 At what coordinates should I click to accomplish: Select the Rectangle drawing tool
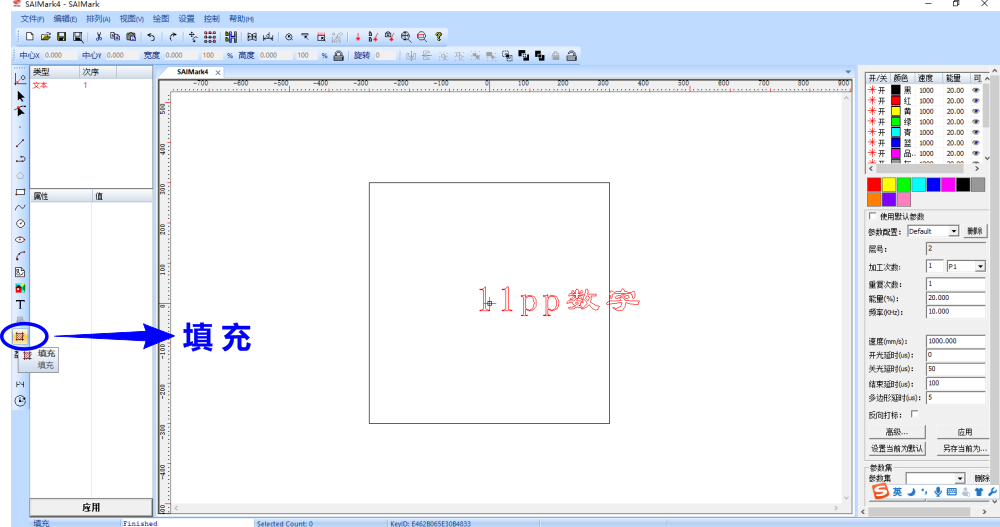pyautogui.click(x=20, y=191)
